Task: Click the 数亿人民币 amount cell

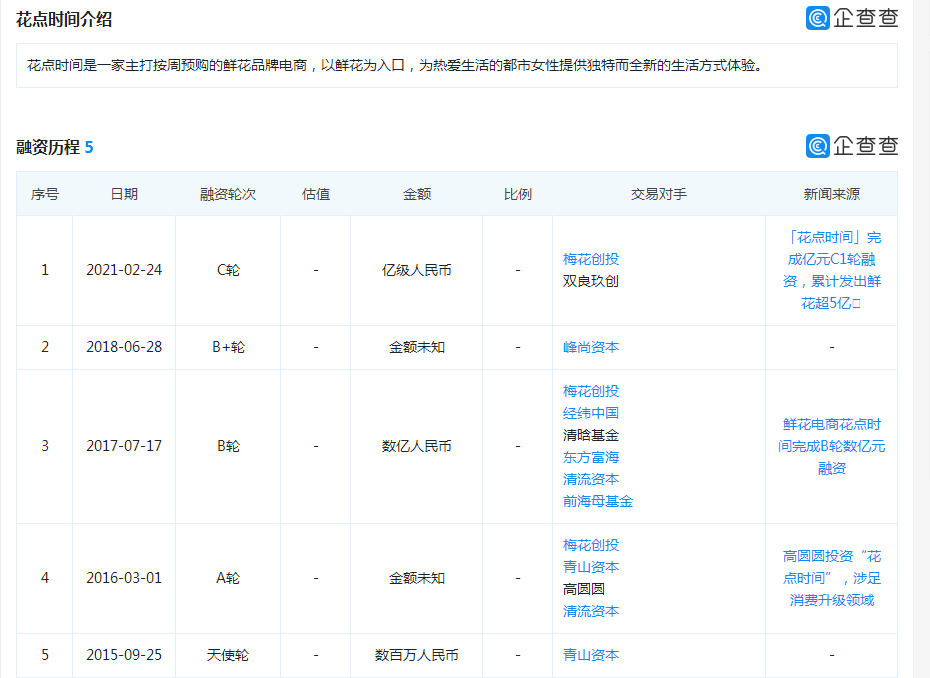Action: click(416, 446)
